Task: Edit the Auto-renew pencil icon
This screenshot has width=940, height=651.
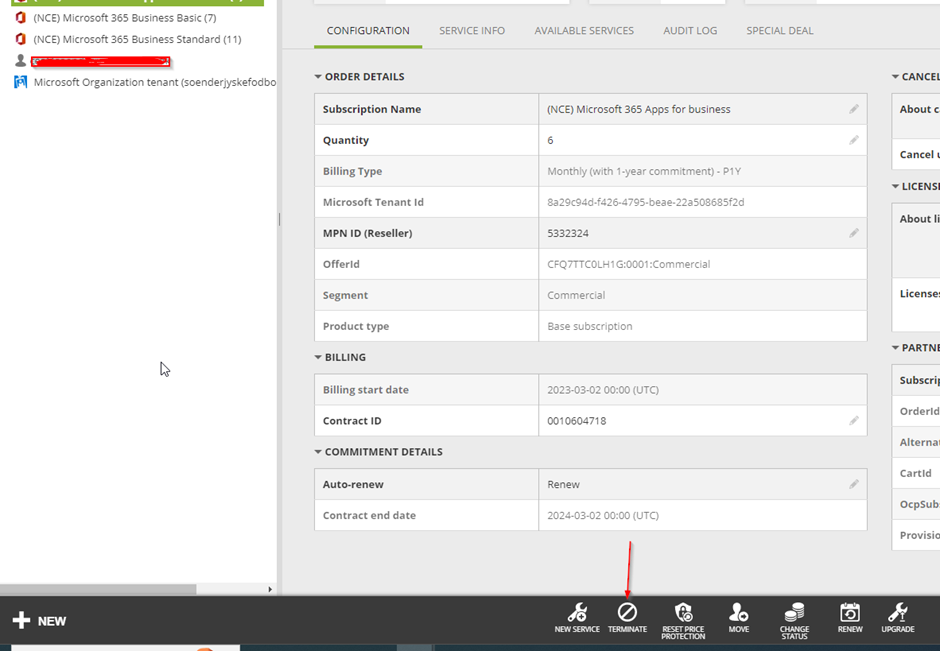Action: pos(854,484)
